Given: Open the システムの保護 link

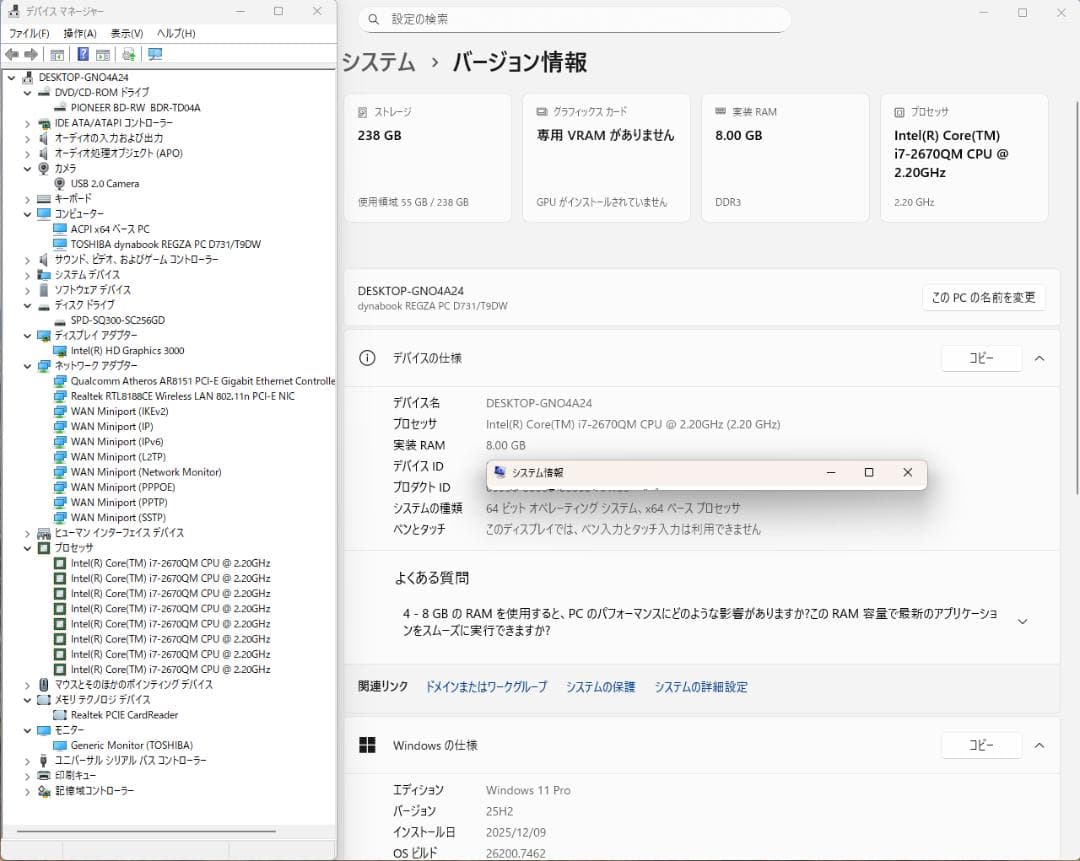Looking at the screenshot, I should [x=599, y=687].
